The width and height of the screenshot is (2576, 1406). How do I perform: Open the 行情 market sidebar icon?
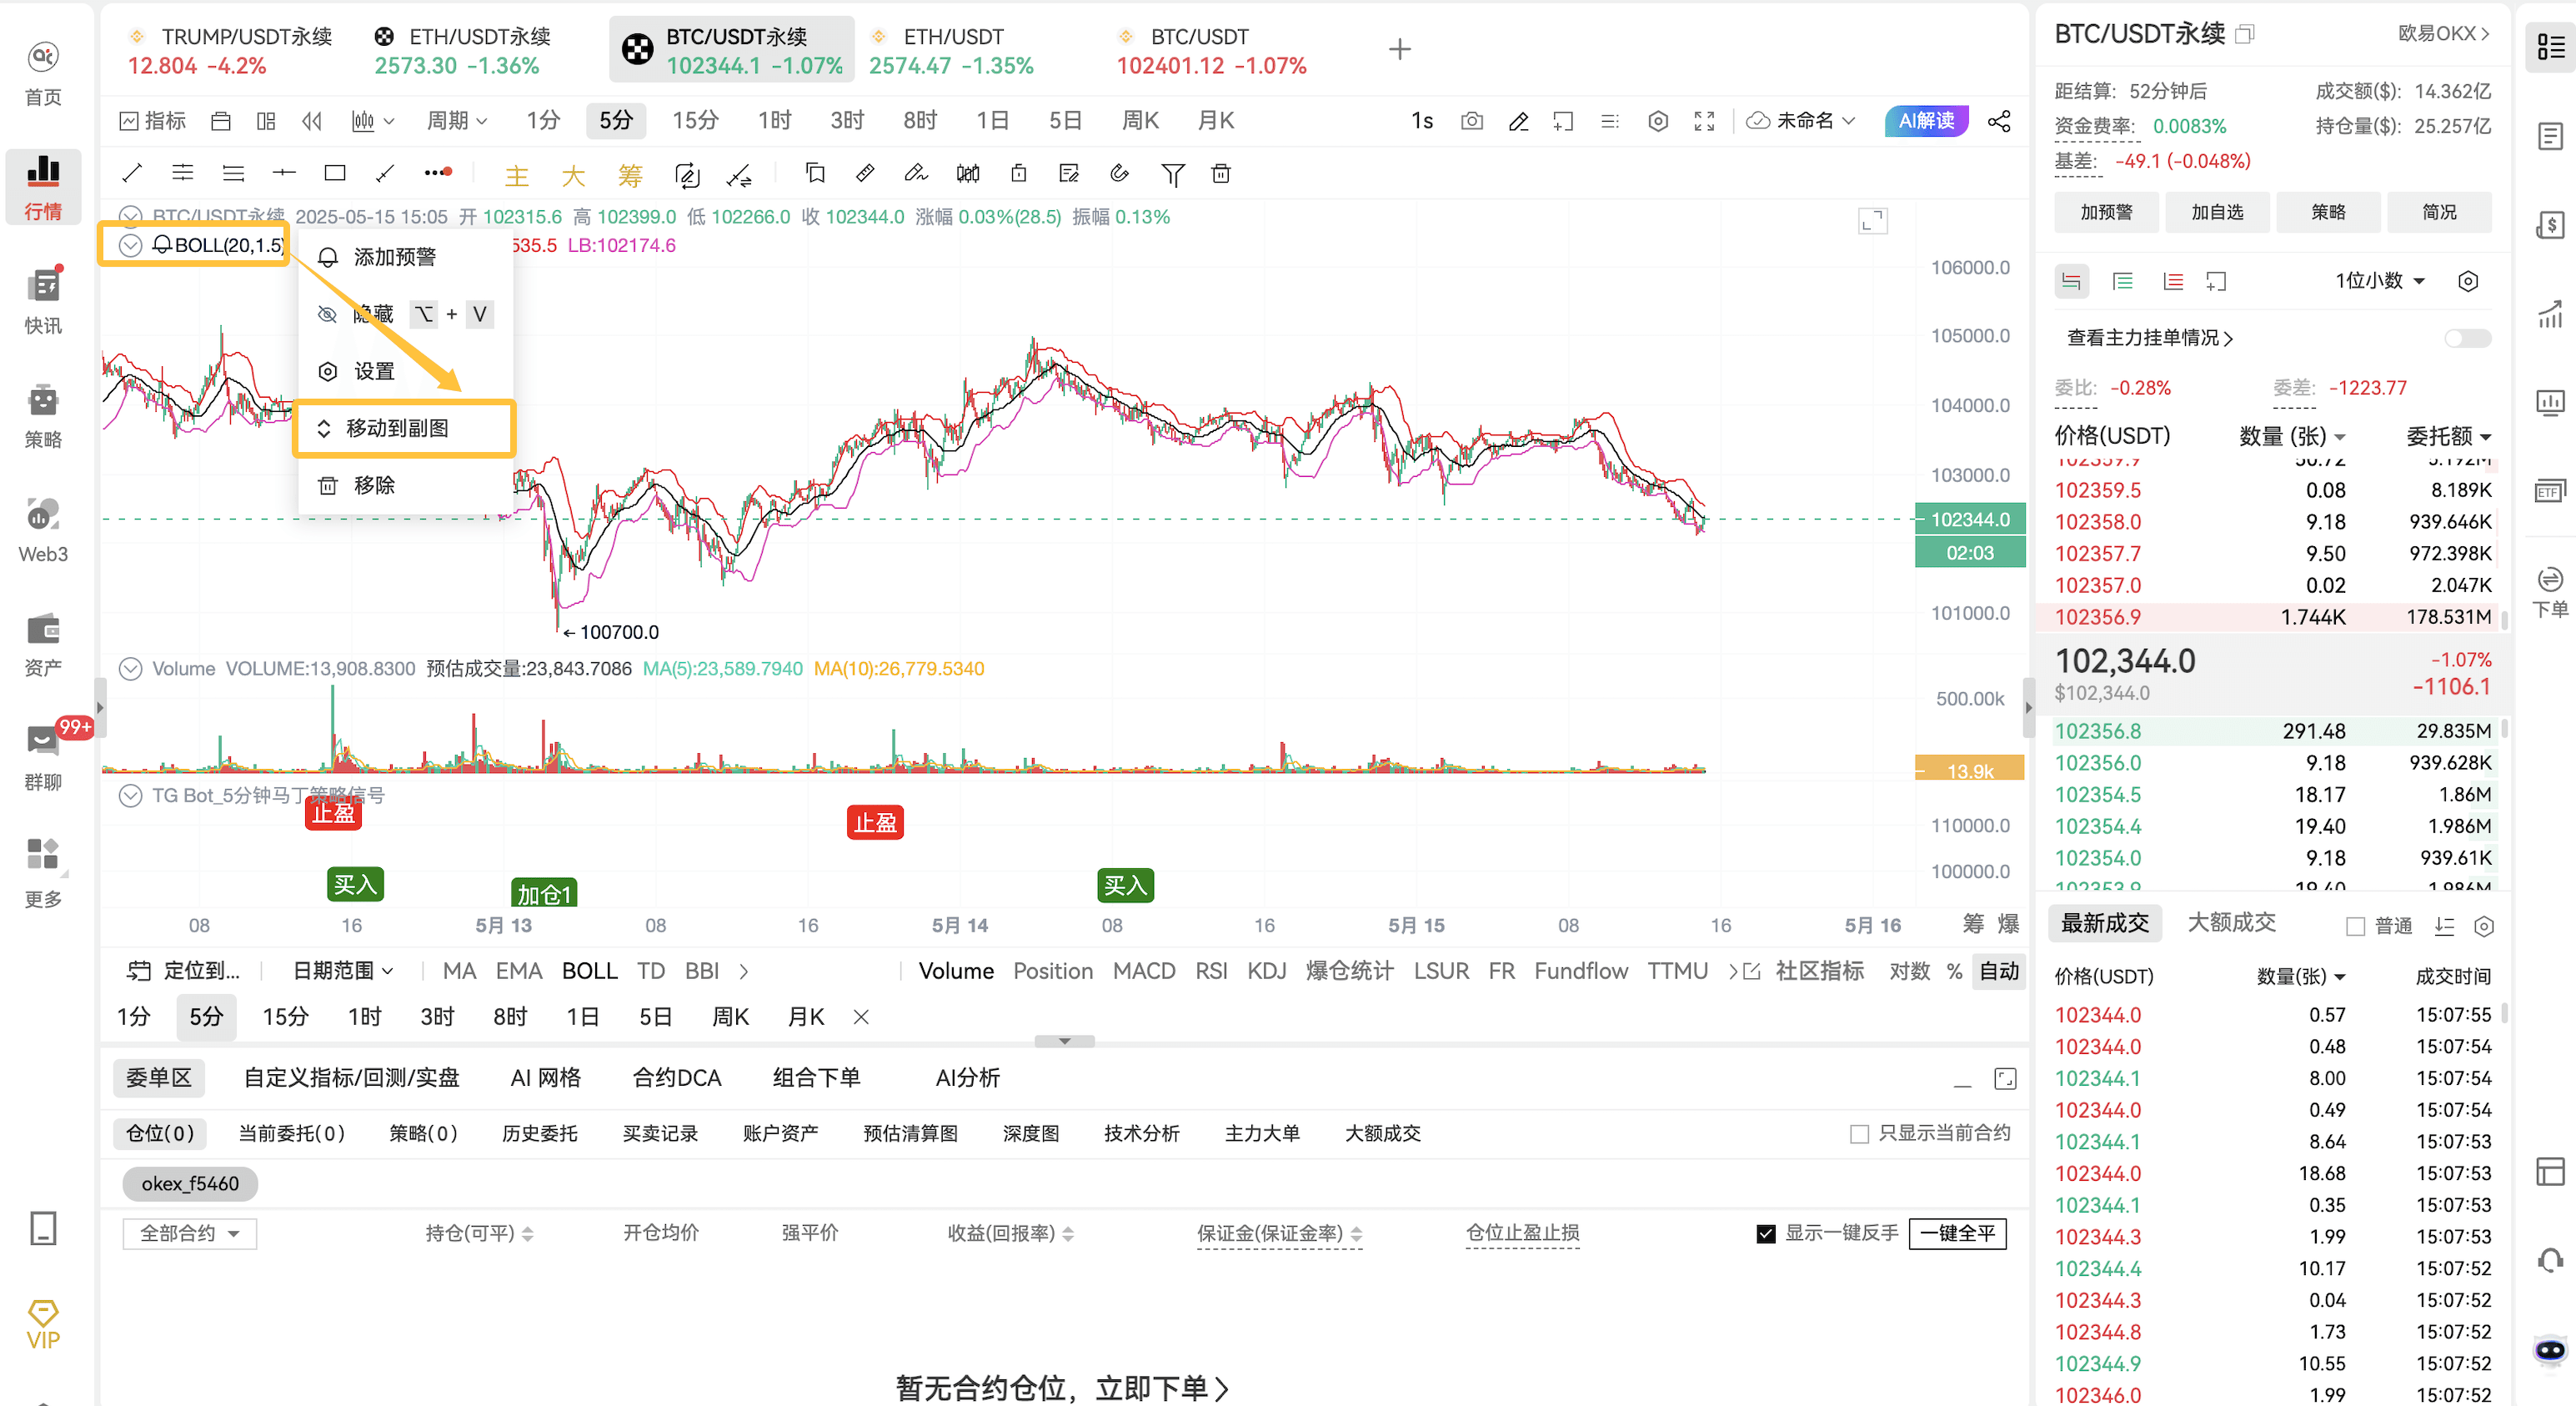[43, 187]
